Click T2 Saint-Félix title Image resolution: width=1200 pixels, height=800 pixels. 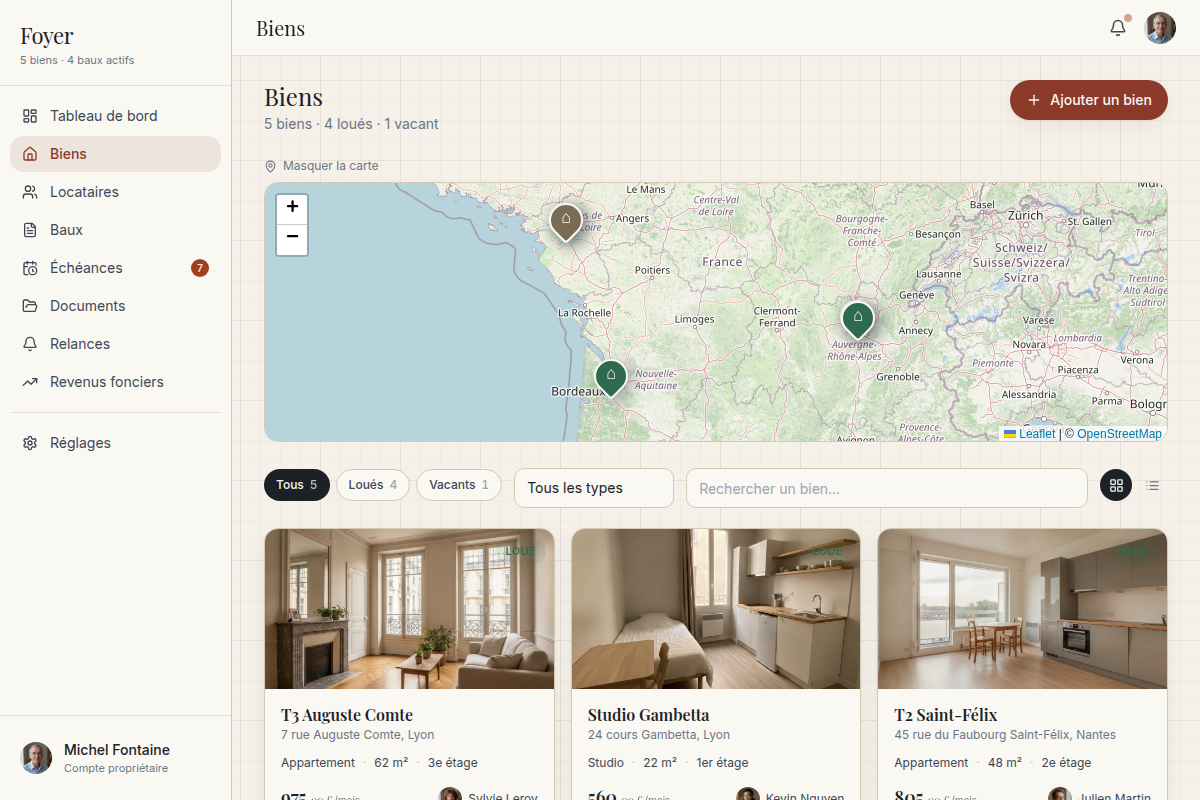click(x=946, y=715)
